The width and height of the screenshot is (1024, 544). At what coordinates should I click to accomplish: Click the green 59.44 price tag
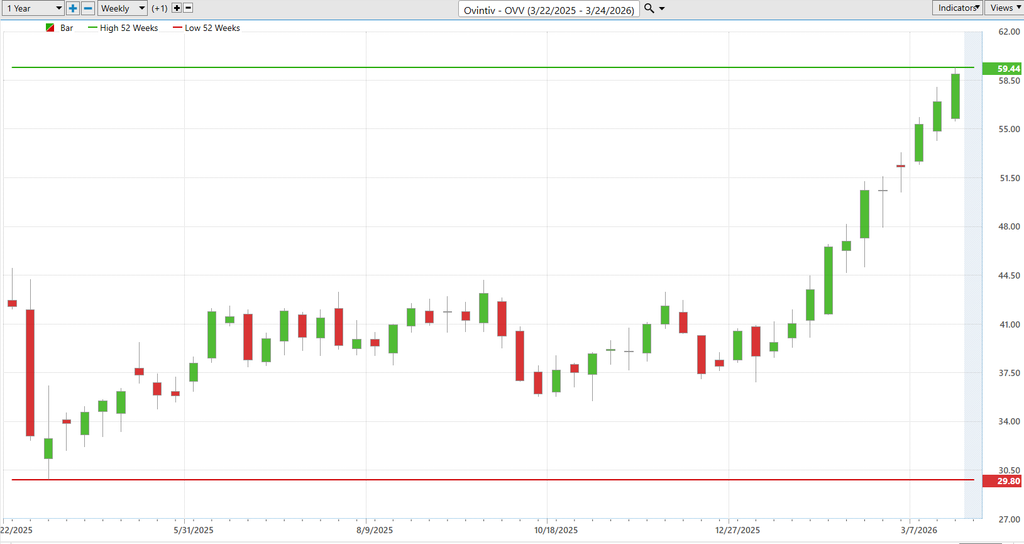click(x=1001, y=68)
